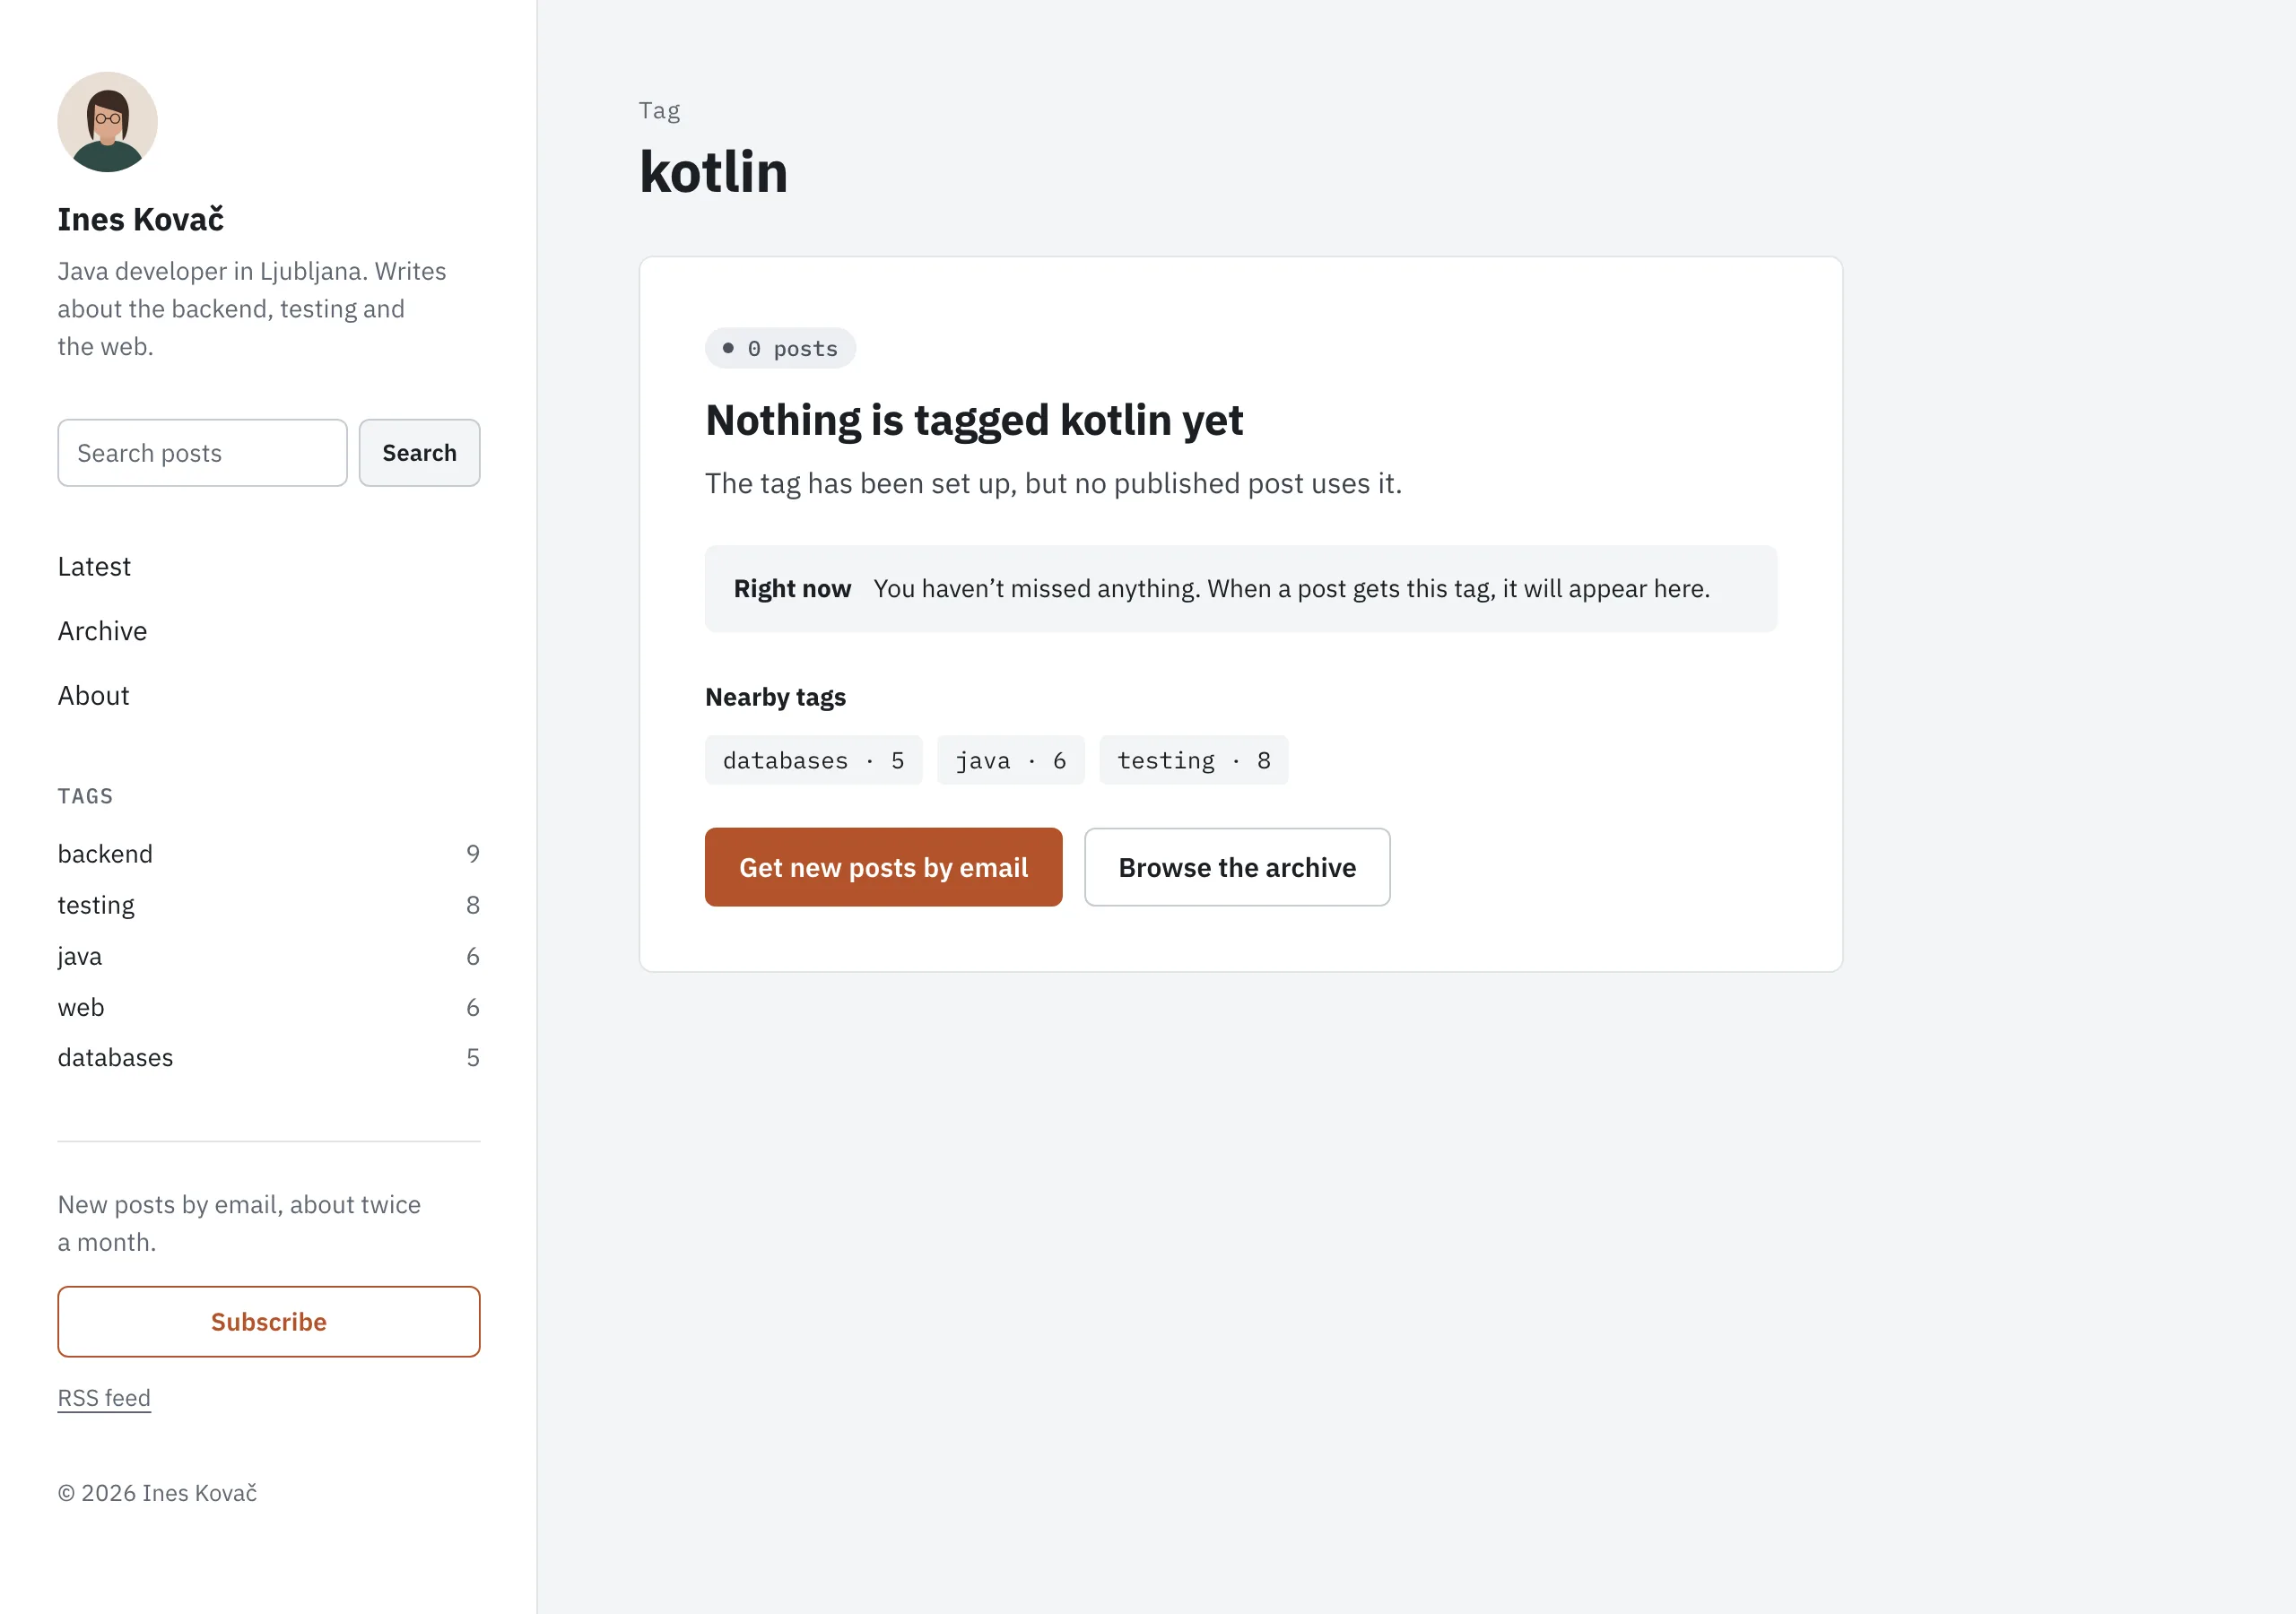Select the java tag in sidebar
This screenshot has height=1614, width=2296.
click(268, 956)
